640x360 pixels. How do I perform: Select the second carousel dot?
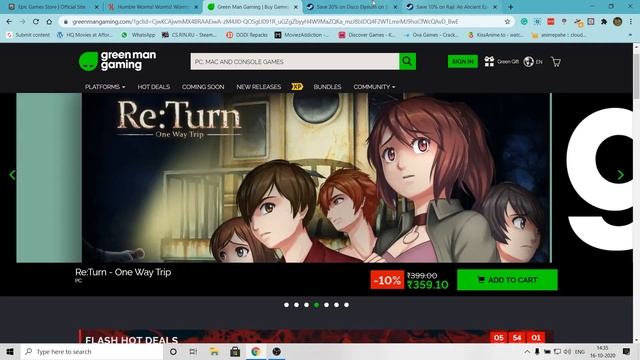click(296, 305)
